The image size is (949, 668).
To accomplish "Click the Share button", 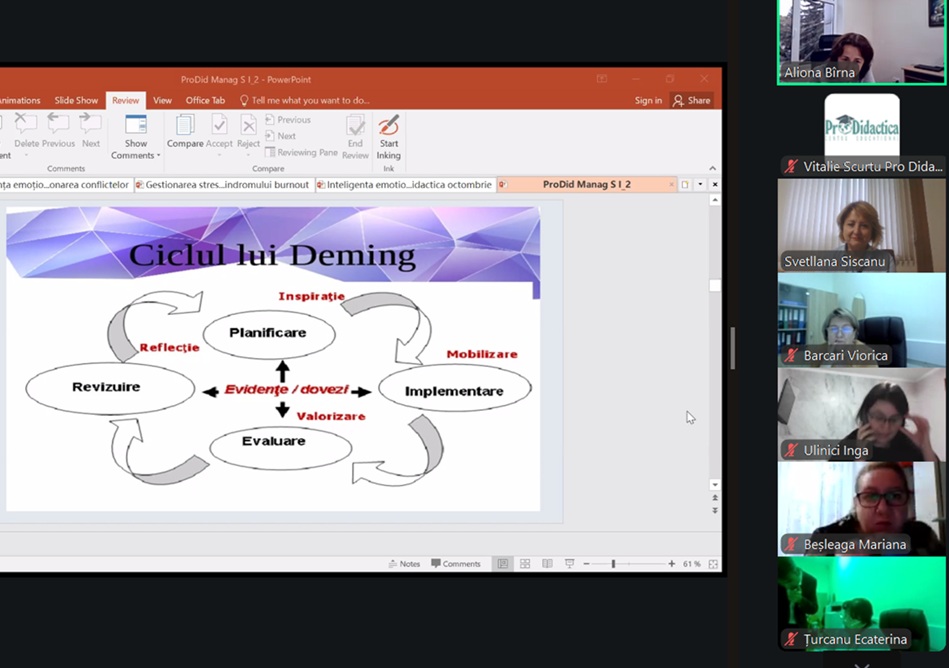I will 691,100.
